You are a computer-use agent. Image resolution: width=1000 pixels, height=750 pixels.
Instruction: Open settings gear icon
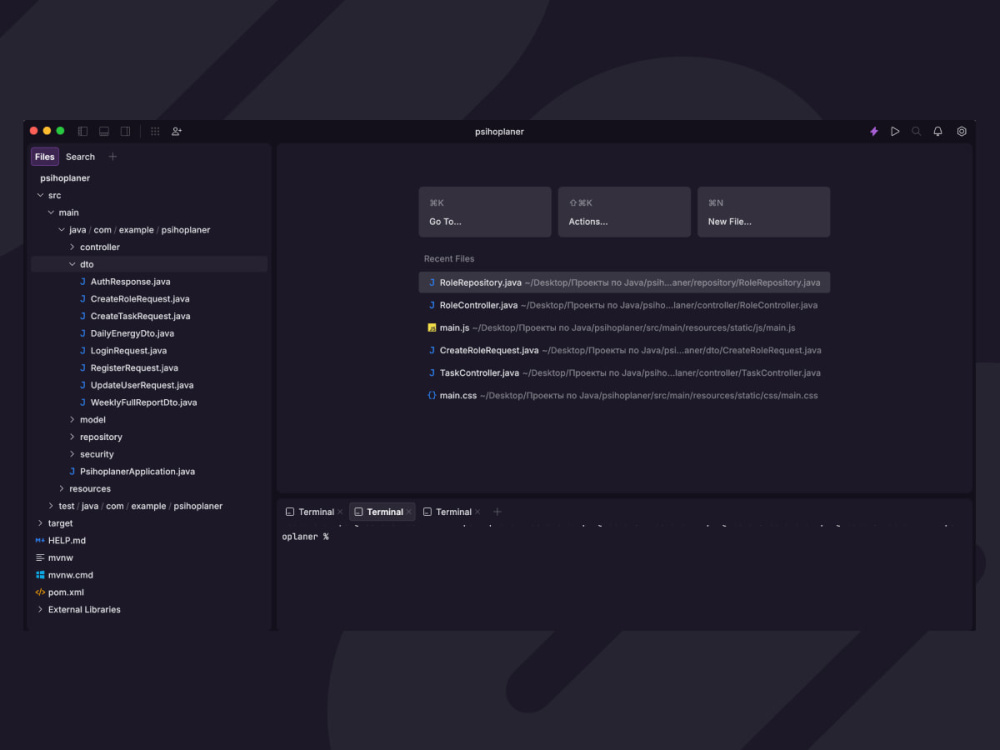click(x=961, y=131)
